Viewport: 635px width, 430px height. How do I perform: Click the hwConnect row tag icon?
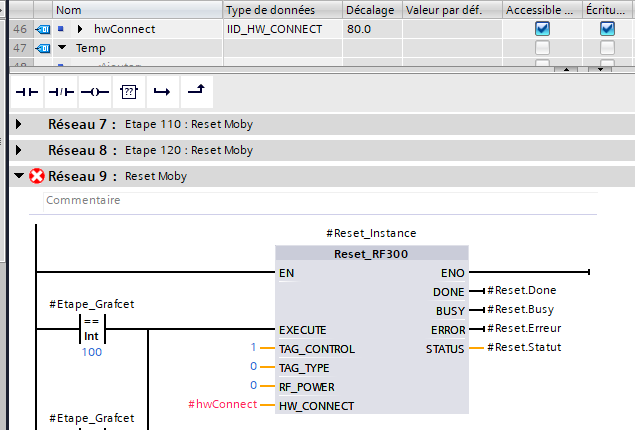click(43, 29)
